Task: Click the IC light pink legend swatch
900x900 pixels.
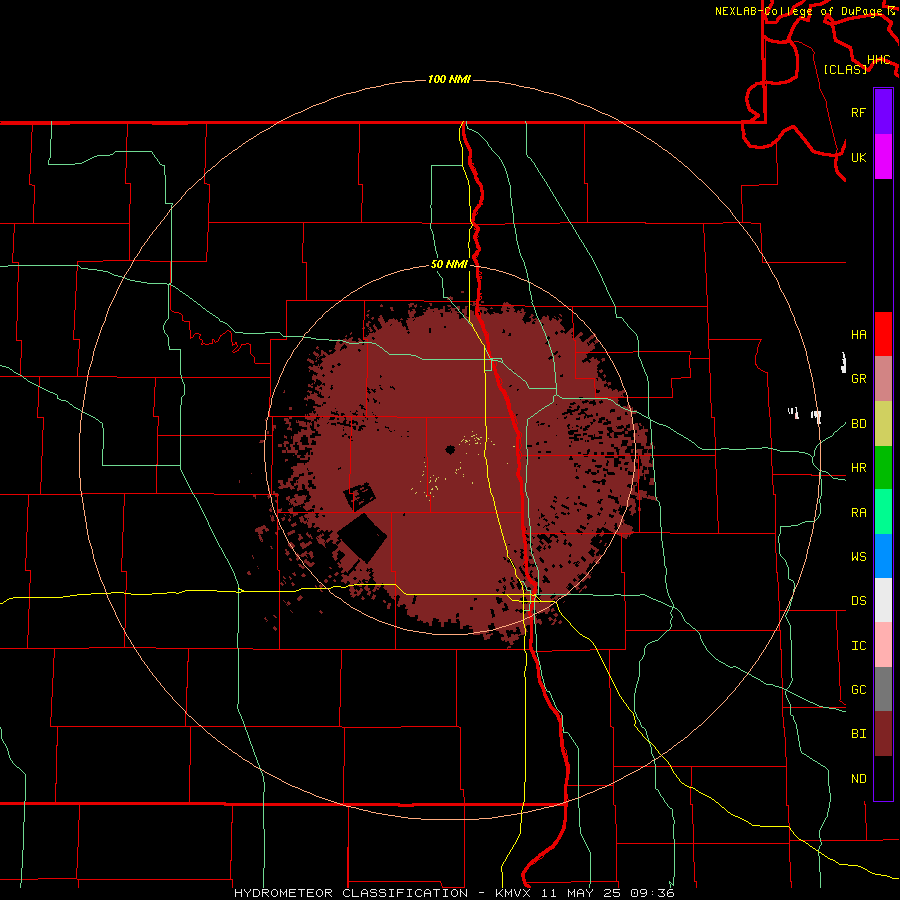Action: 883,645
